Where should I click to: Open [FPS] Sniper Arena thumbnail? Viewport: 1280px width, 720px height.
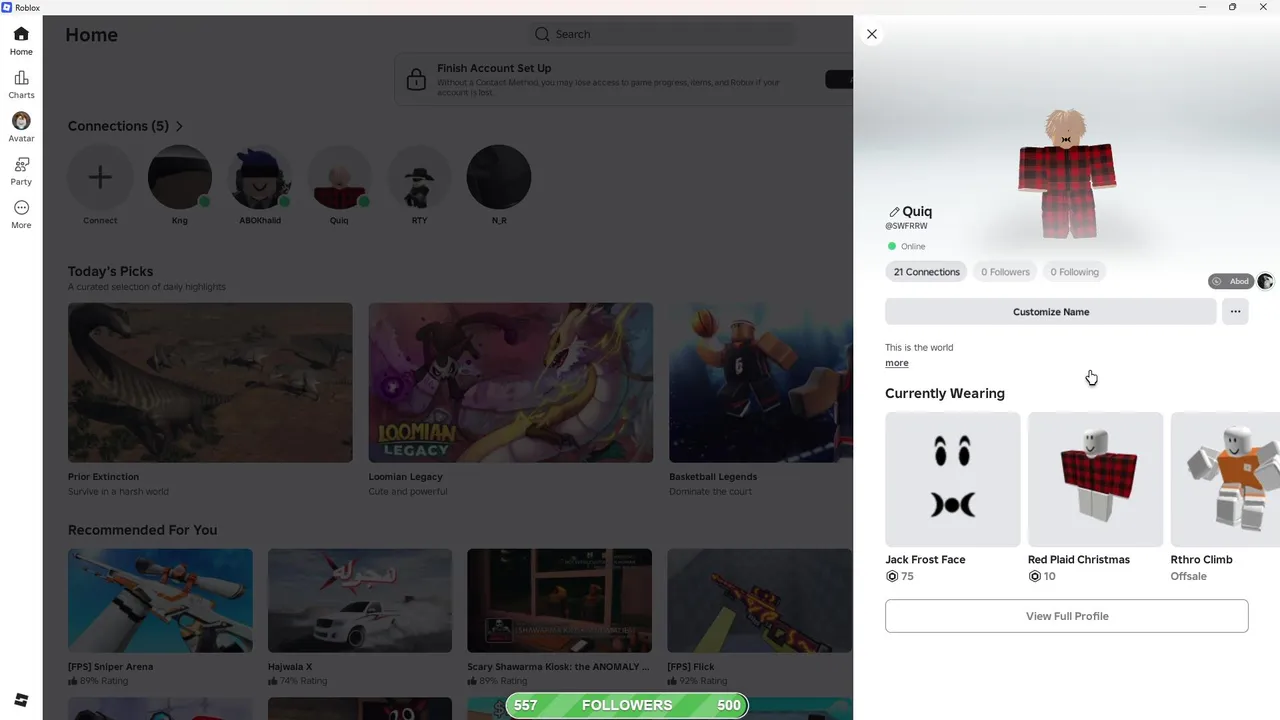pos(160,600)
